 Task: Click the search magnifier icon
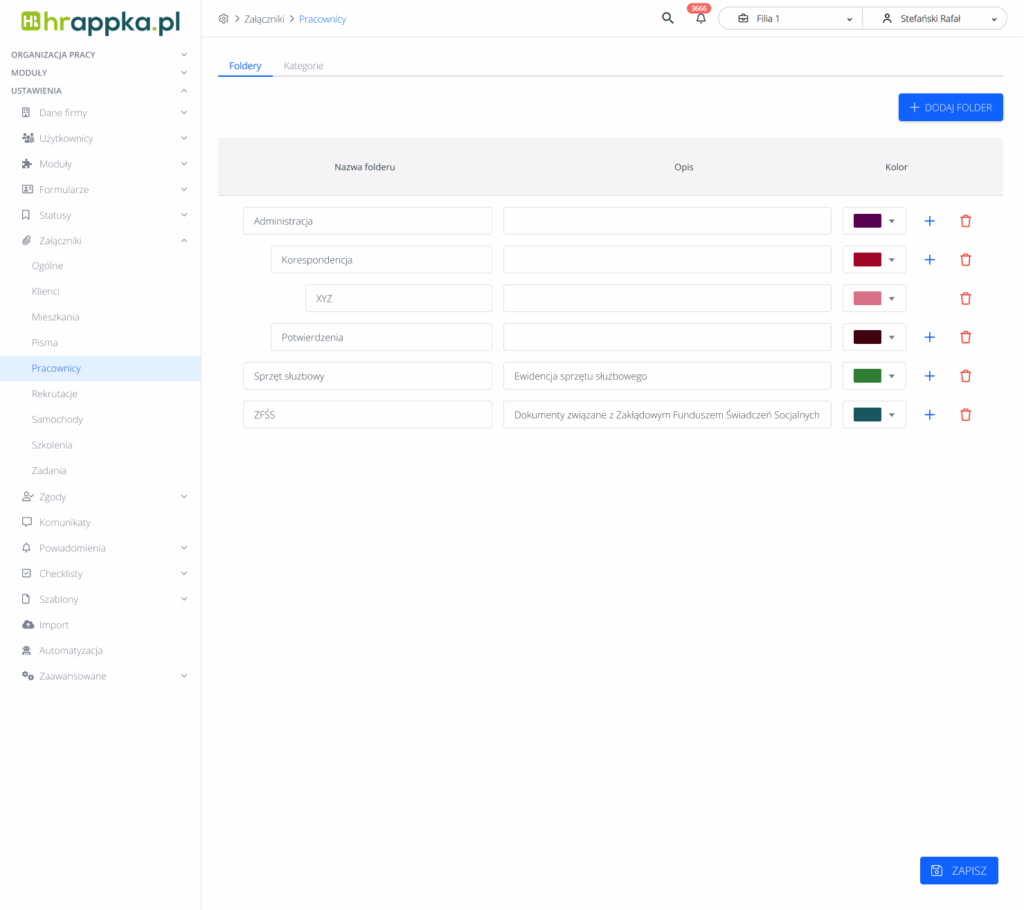pyautogui.click(x=668, y=18)
